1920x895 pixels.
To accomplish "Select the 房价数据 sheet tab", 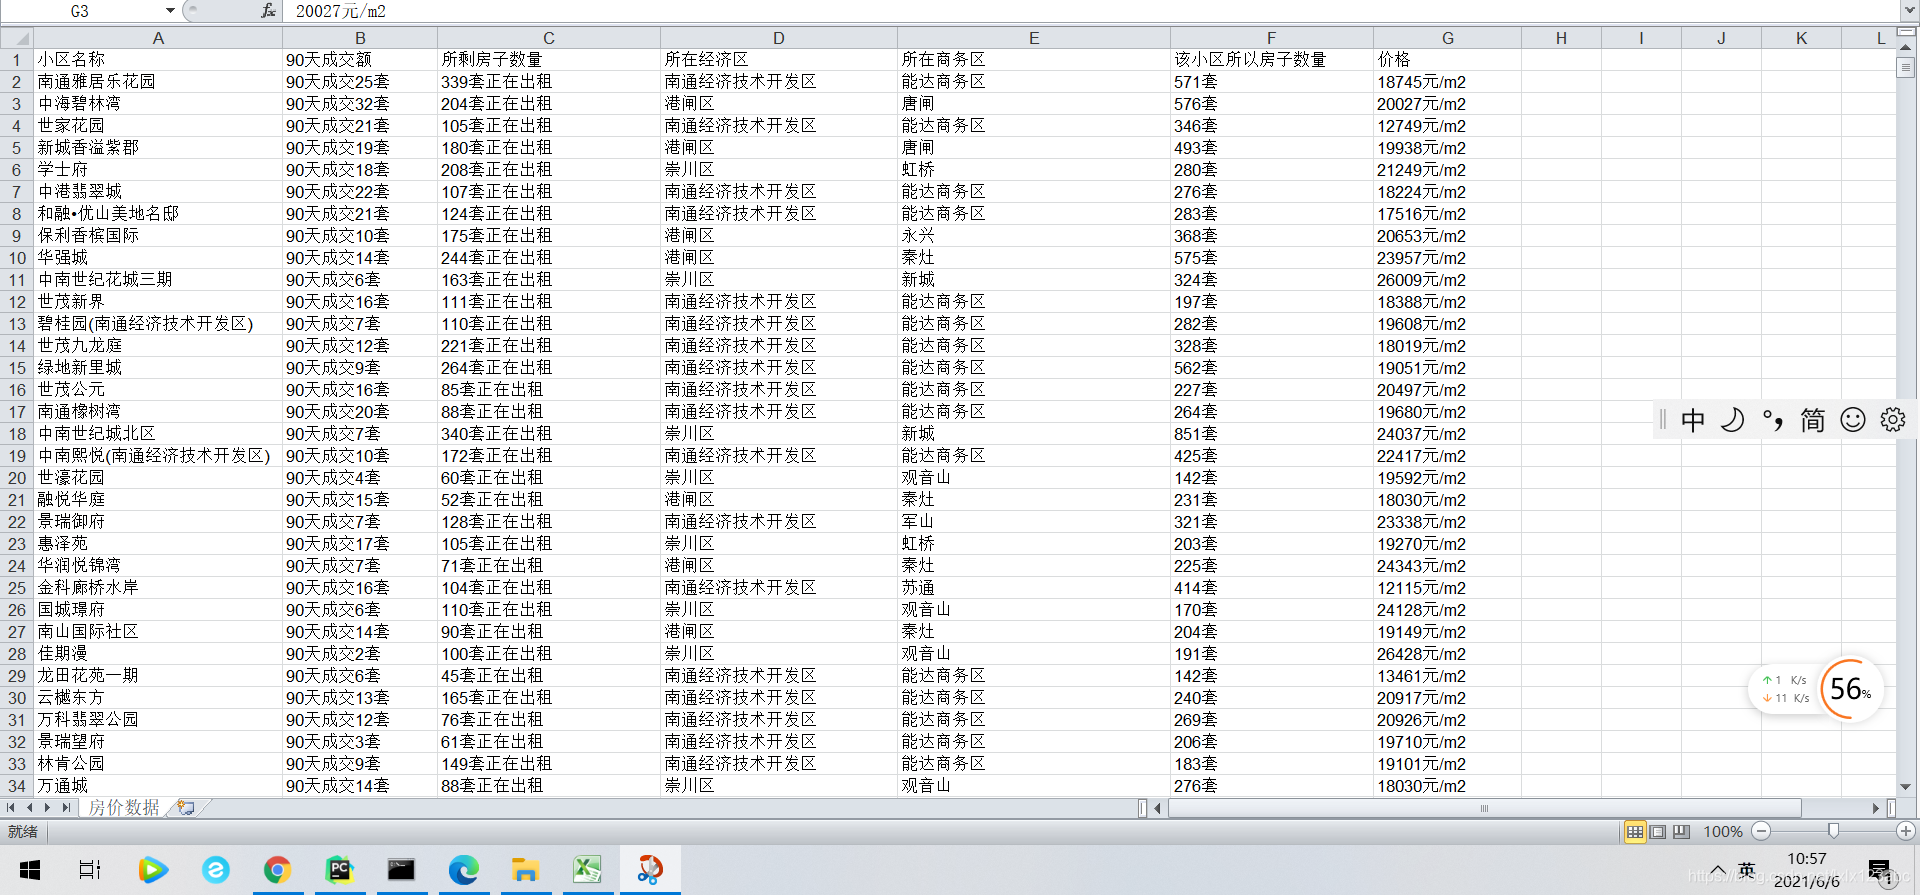I will pyautogui.click(x=124, y=807).
